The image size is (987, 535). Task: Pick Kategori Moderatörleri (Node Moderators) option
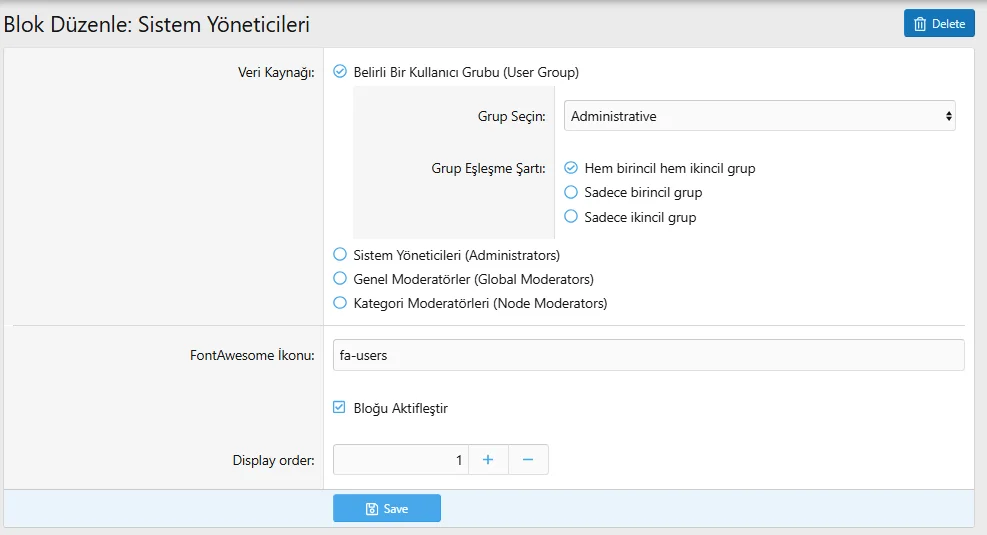(x=340, y=303)
